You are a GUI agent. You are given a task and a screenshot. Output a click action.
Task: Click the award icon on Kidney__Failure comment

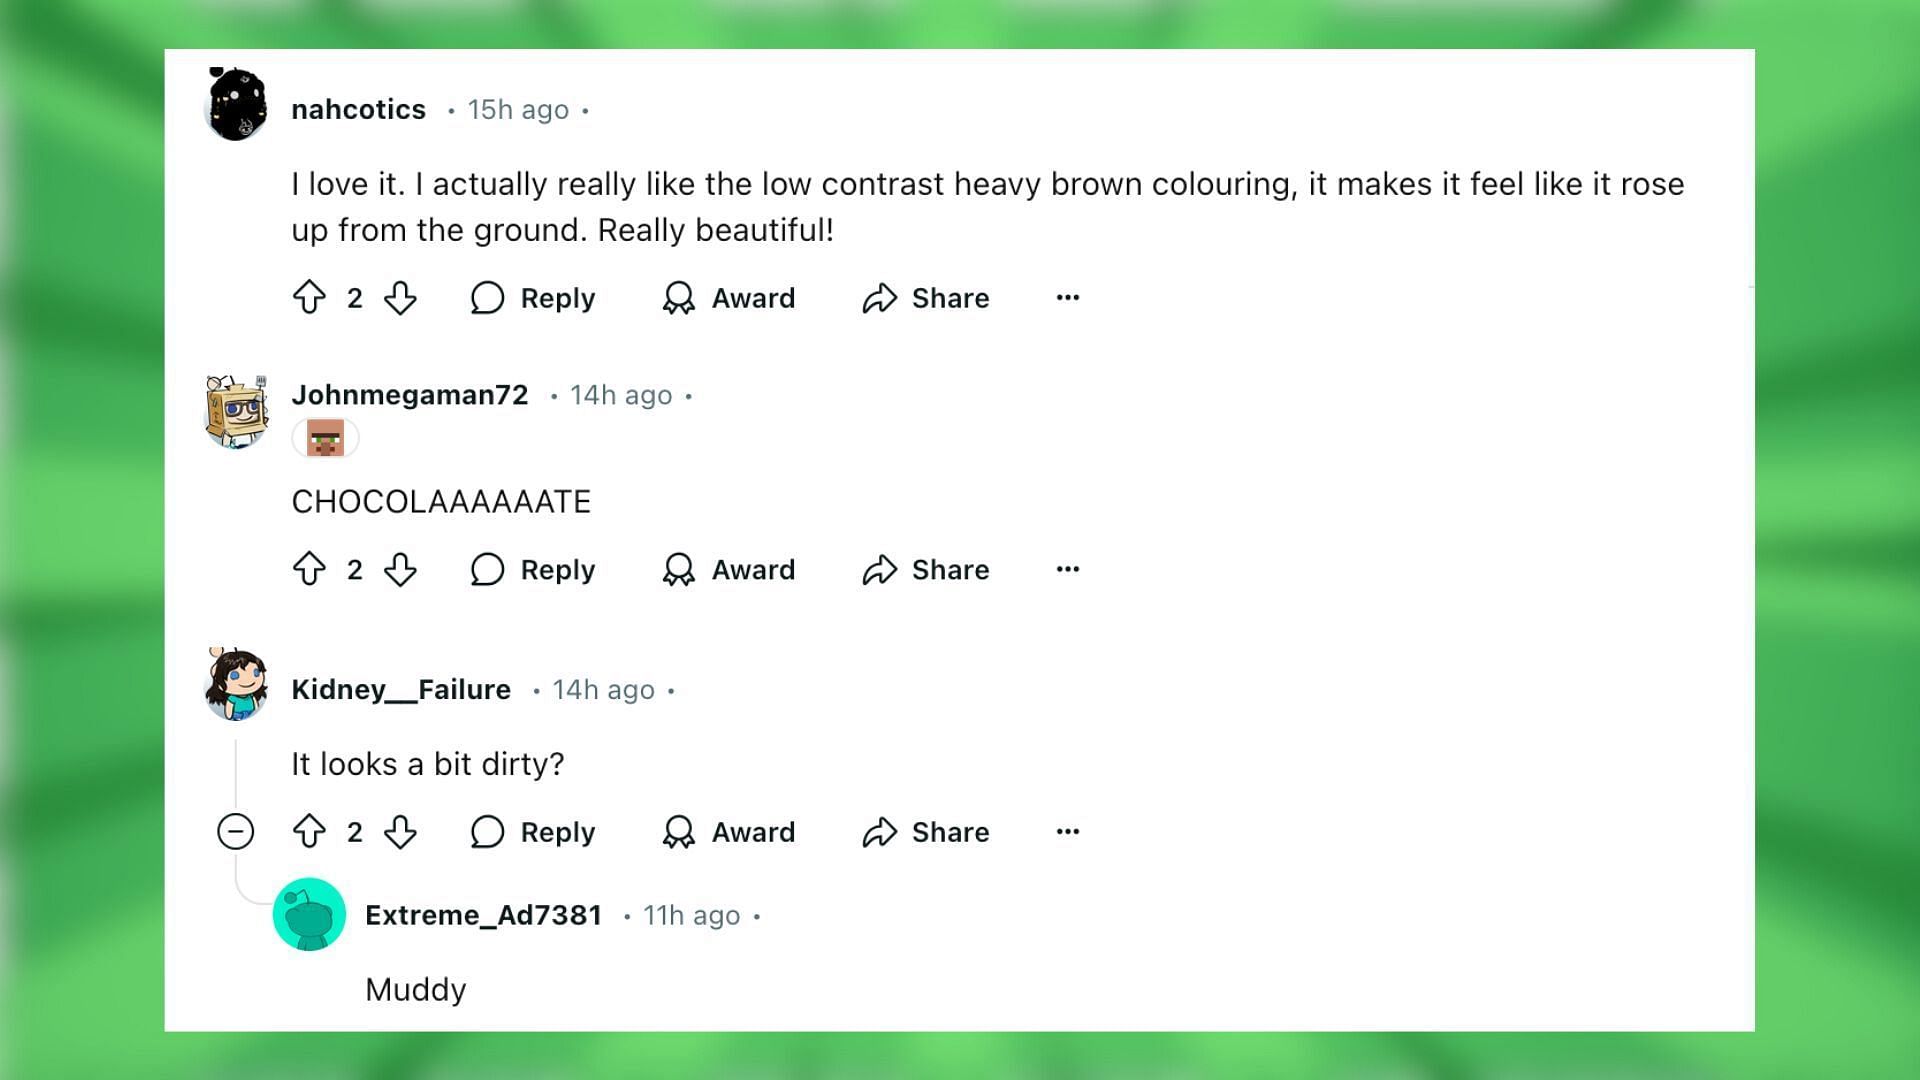pos(680,831)
